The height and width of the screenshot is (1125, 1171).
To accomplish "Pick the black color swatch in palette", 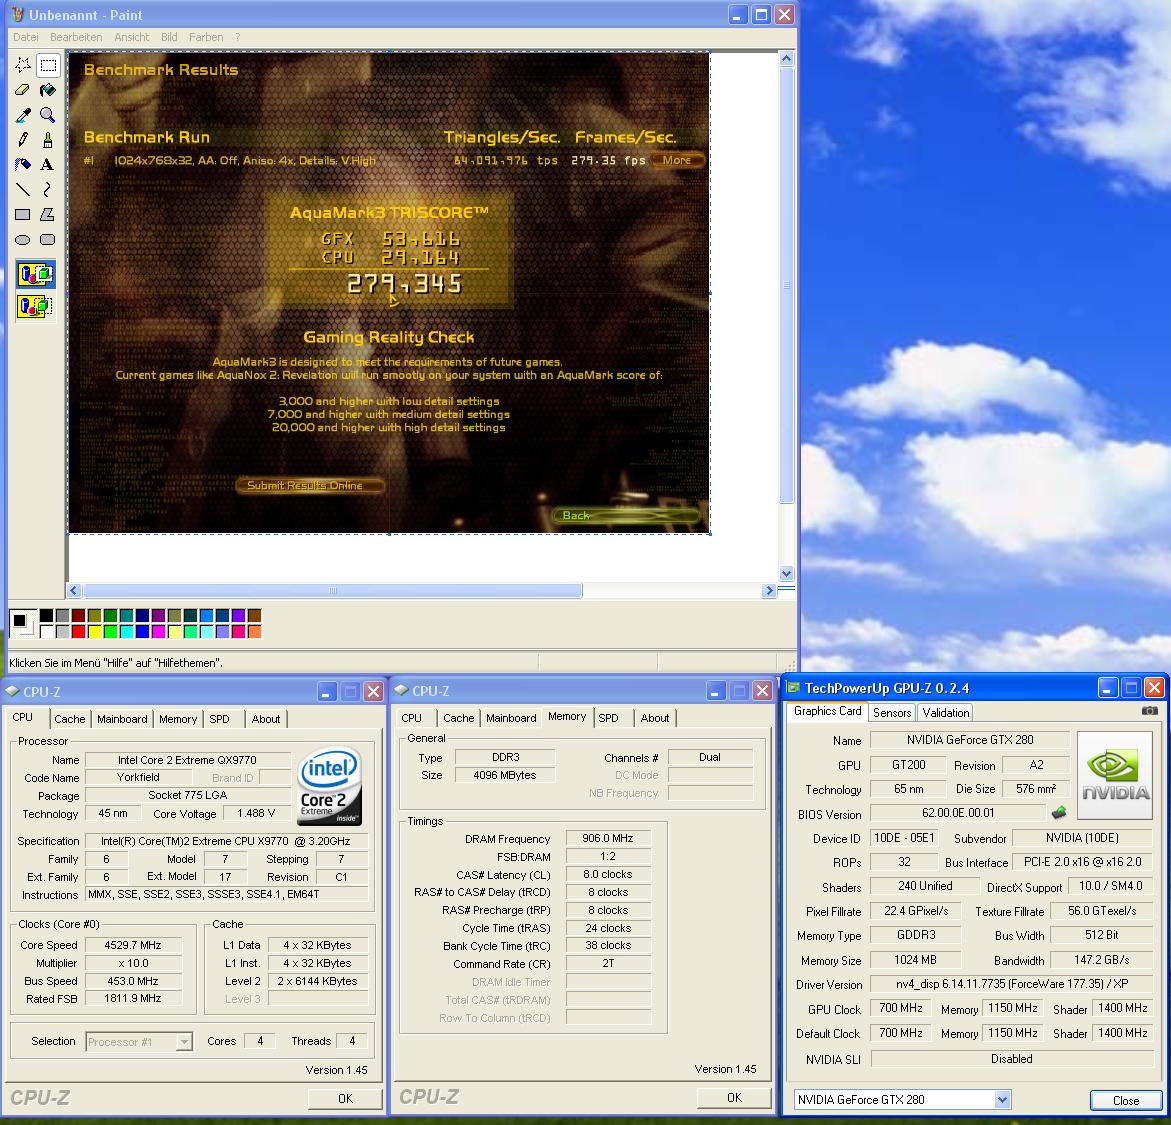I will click(x=46, y=616).
